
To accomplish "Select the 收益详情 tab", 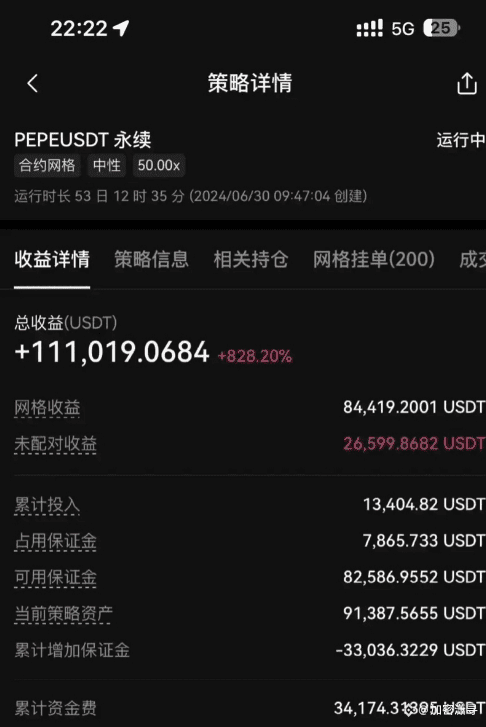I will point(52,259).
